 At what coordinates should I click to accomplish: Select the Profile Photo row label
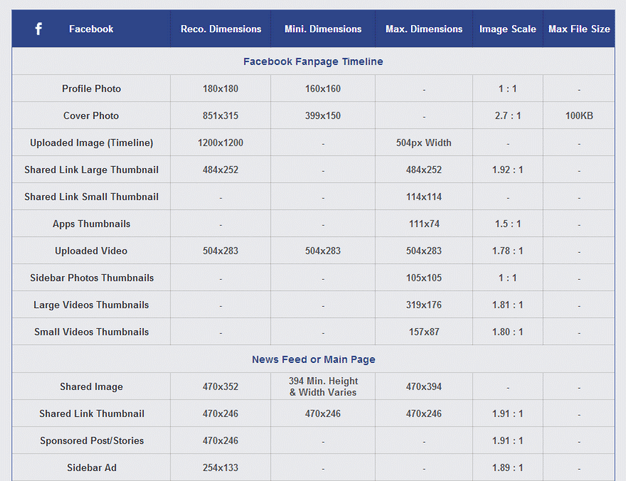pyautogui.click(x=91, y=89)
